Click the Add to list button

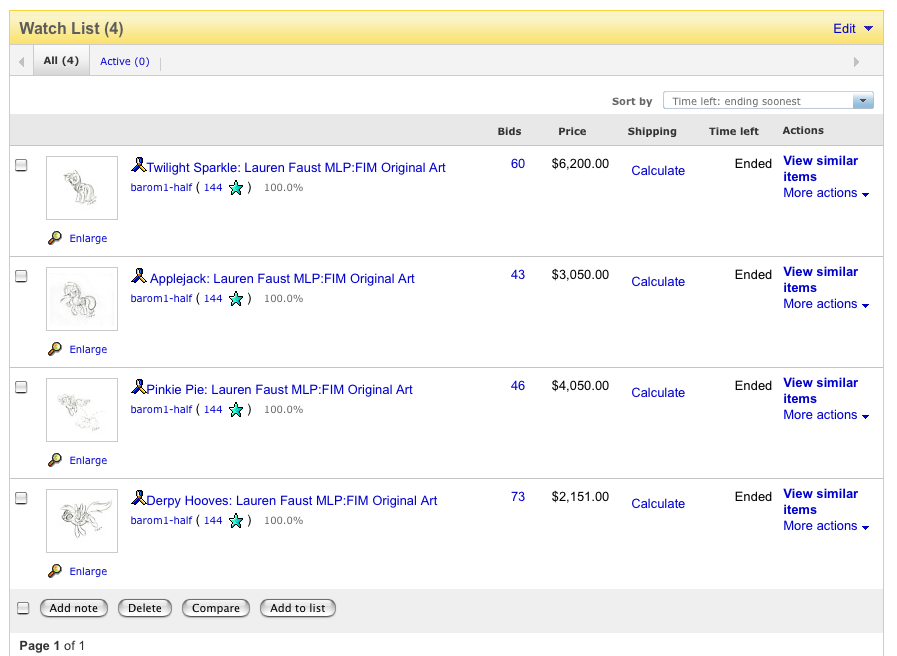point(297,608)
